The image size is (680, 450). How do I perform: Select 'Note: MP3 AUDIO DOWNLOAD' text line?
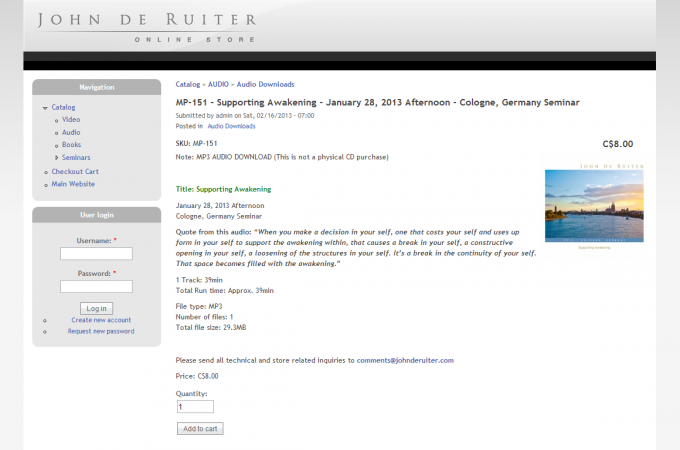tap(282, 157)
